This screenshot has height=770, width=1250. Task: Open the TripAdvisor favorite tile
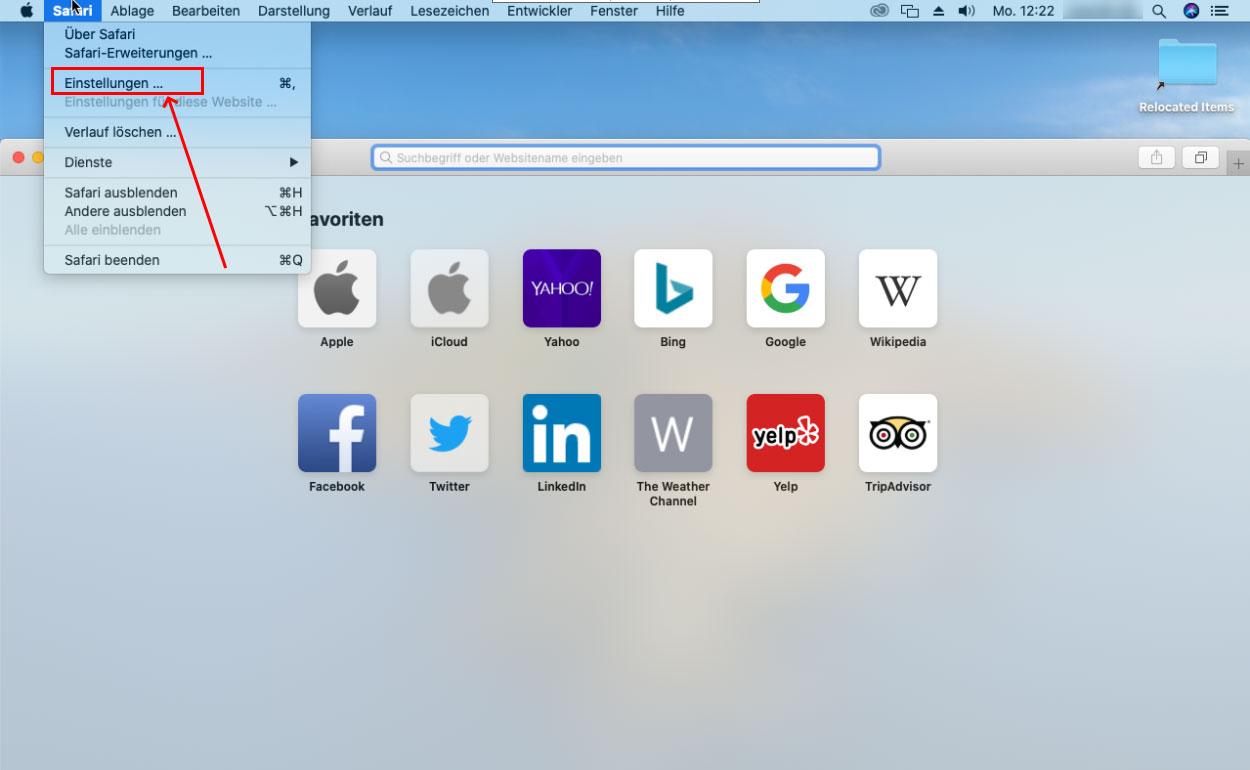pyautogui.click(x=897, y=433)
